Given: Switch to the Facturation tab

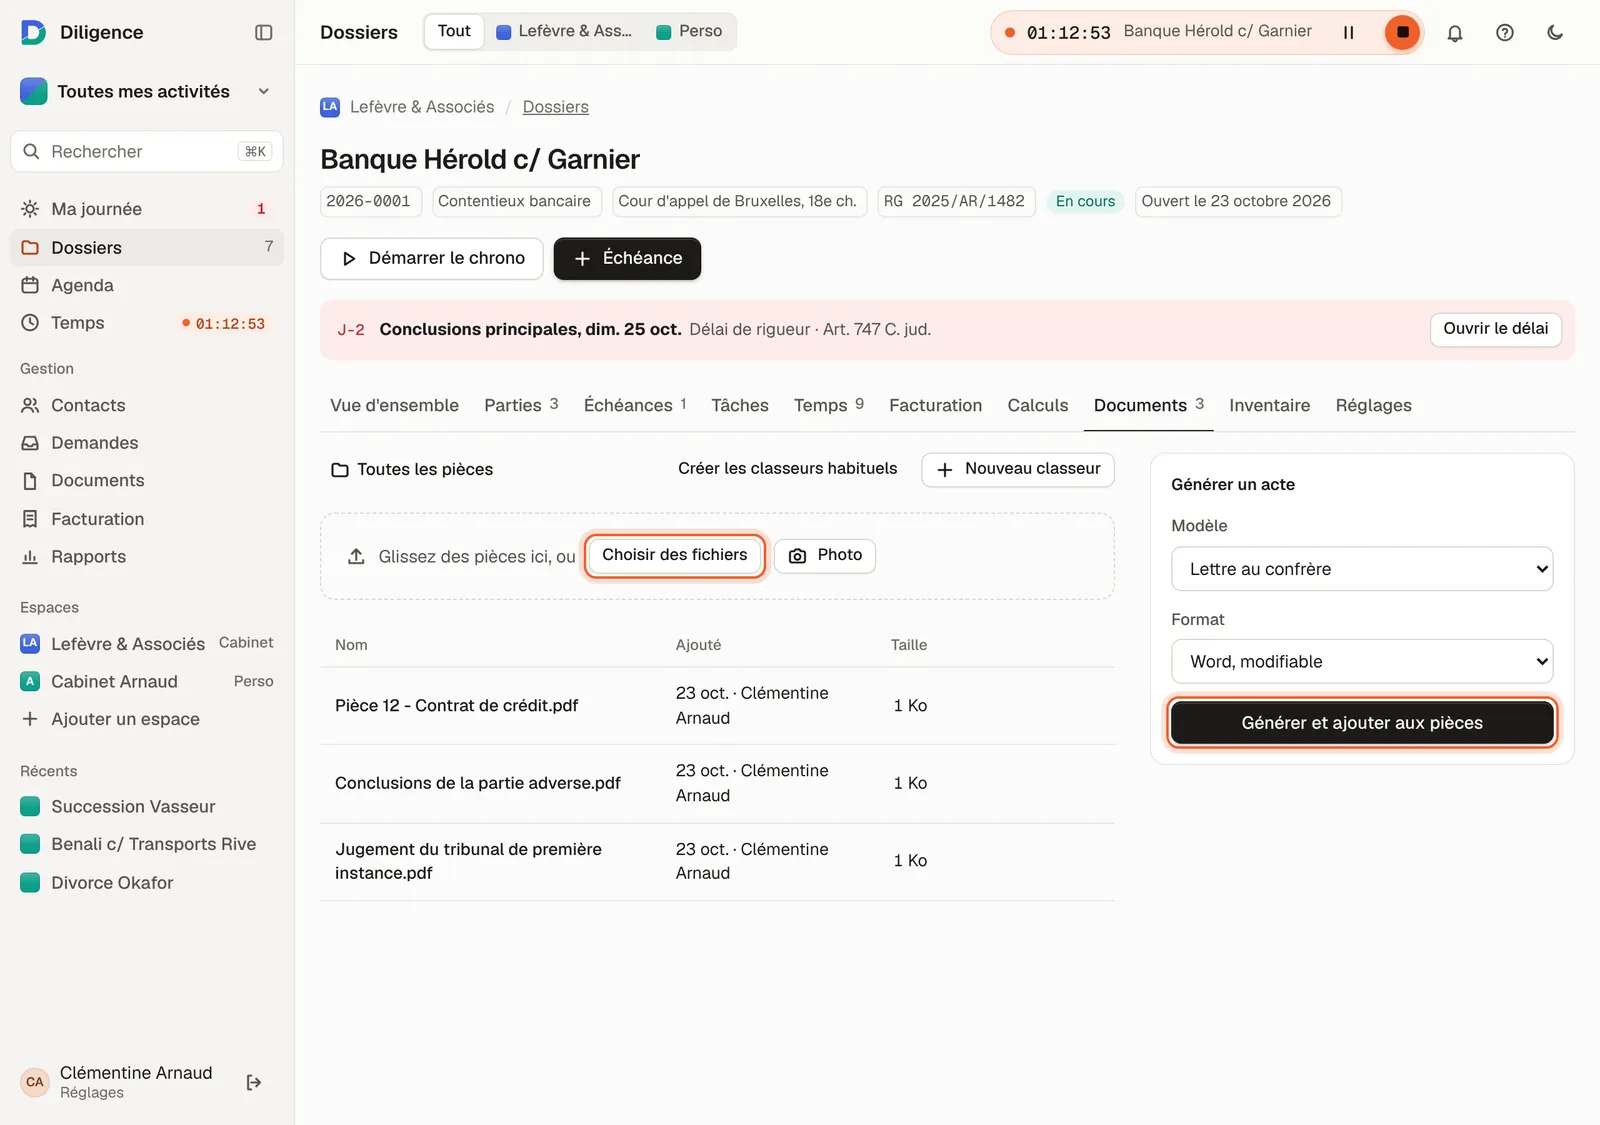Looking at the screenshot, I should coord(935,405).
